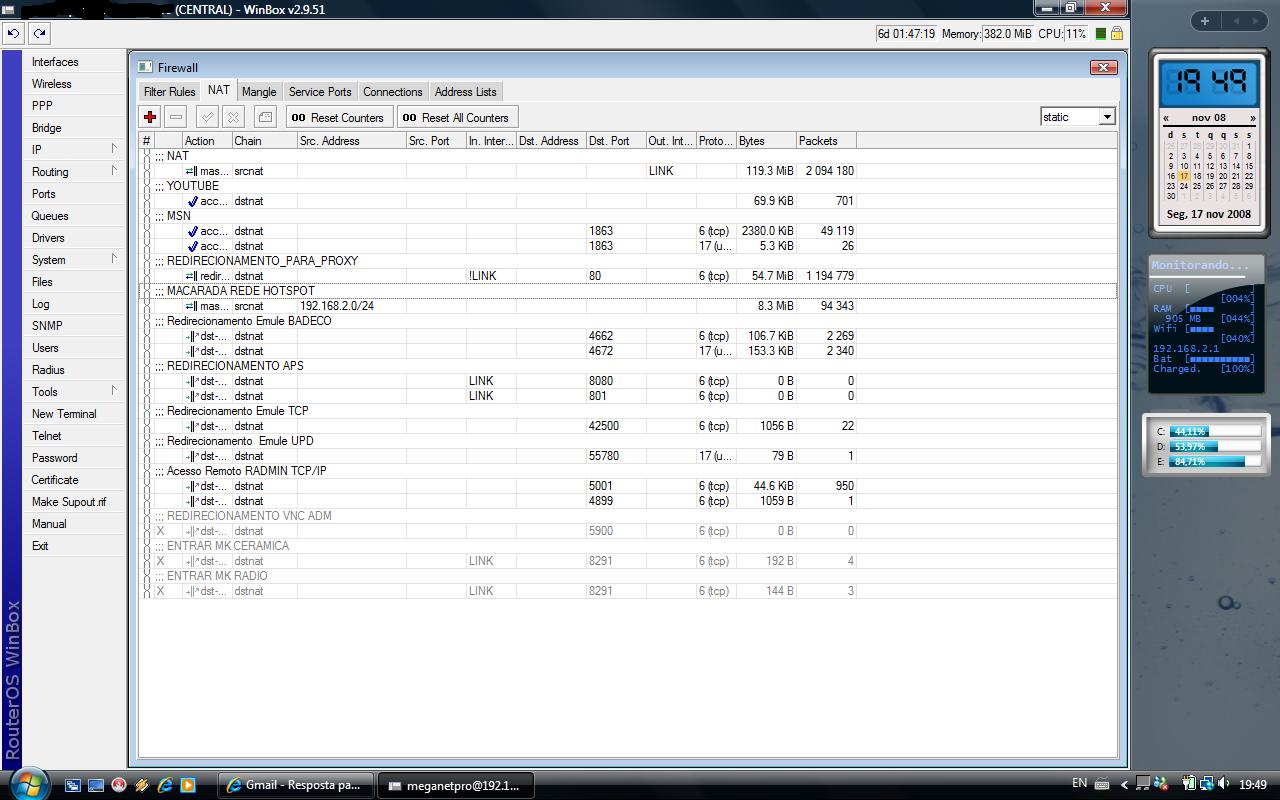Launch Internet Explorer from quick launch

coord(165,785)
